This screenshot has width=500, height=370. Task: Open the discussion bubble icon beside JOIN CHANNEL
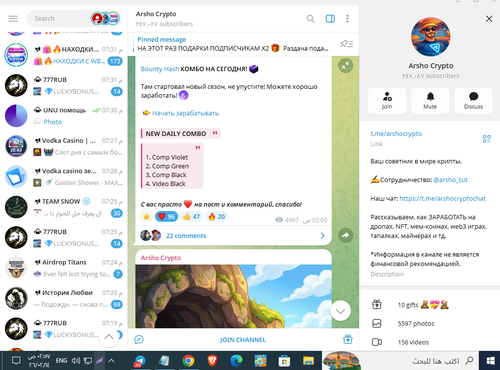pyautogui.click(x=139, y=340)
